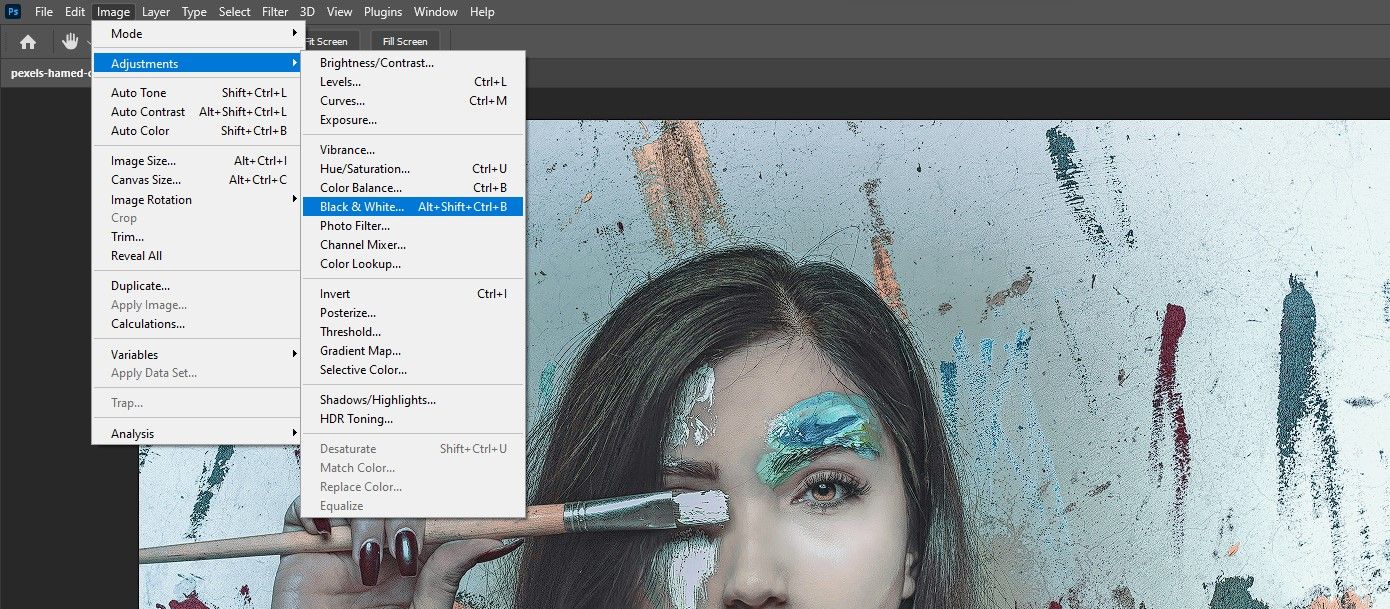Select Reveal All menu item
1390x609 pixels.
tap(197, 256)
